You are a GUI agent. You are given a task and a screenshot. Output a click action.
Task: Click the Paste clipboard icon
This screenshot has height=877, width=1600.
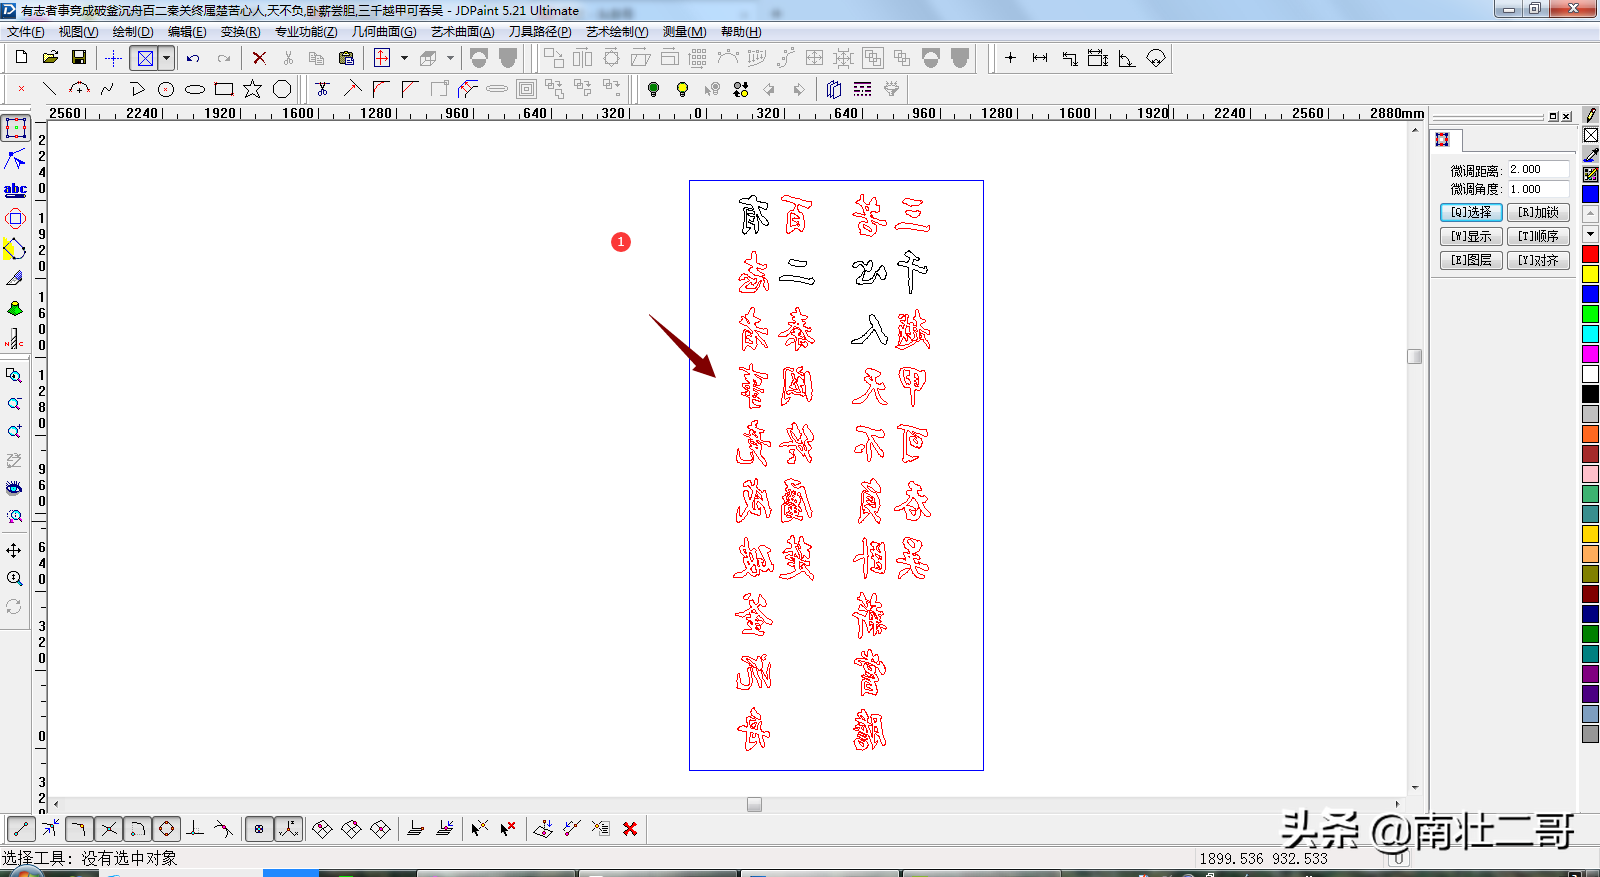[x=346, y=58]
